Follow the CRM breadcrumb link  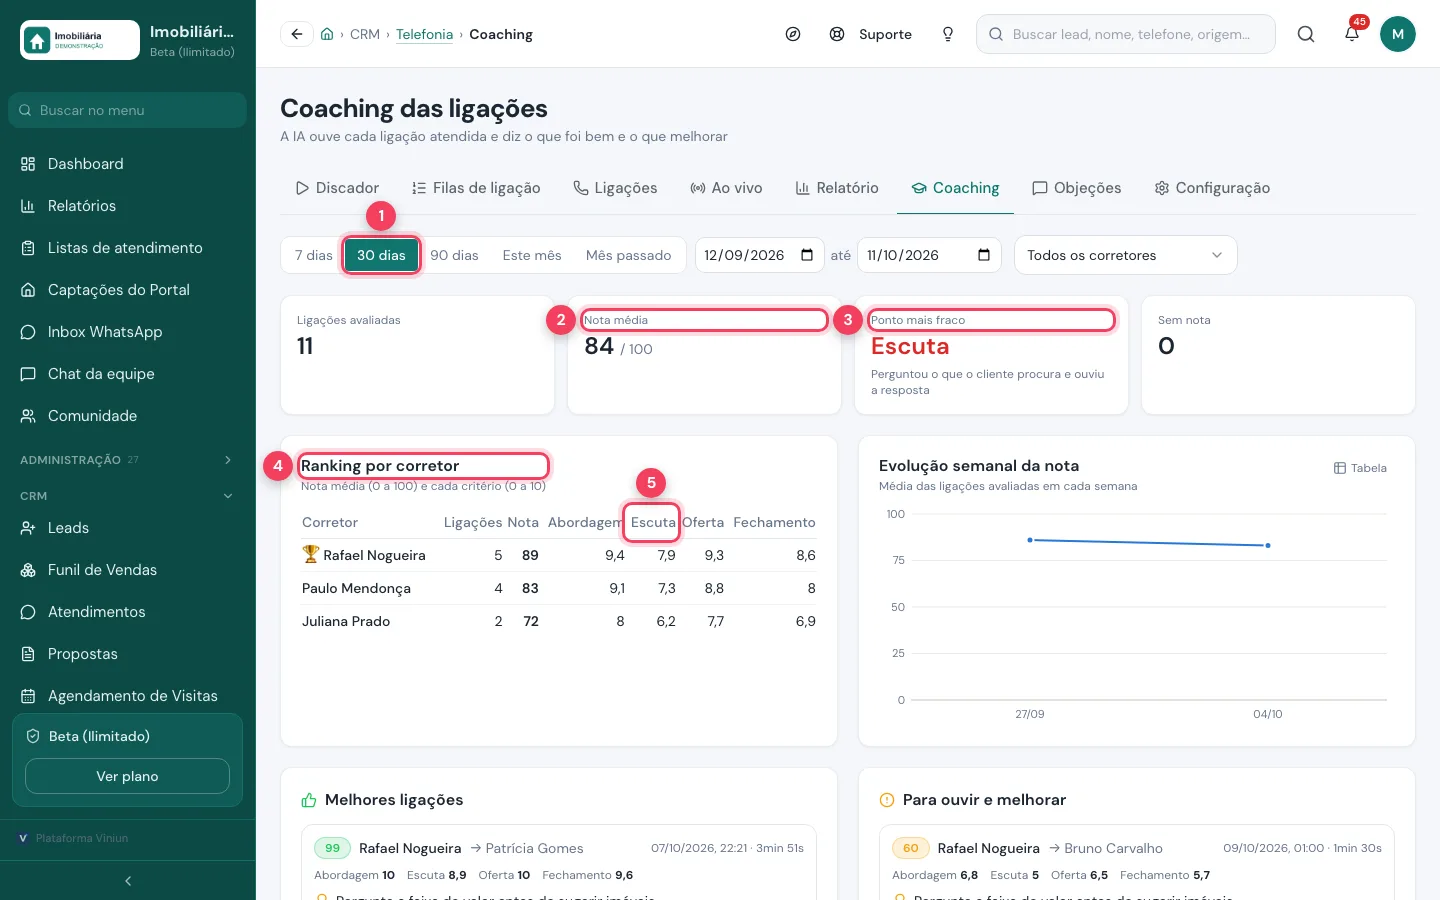click(365, 34)
